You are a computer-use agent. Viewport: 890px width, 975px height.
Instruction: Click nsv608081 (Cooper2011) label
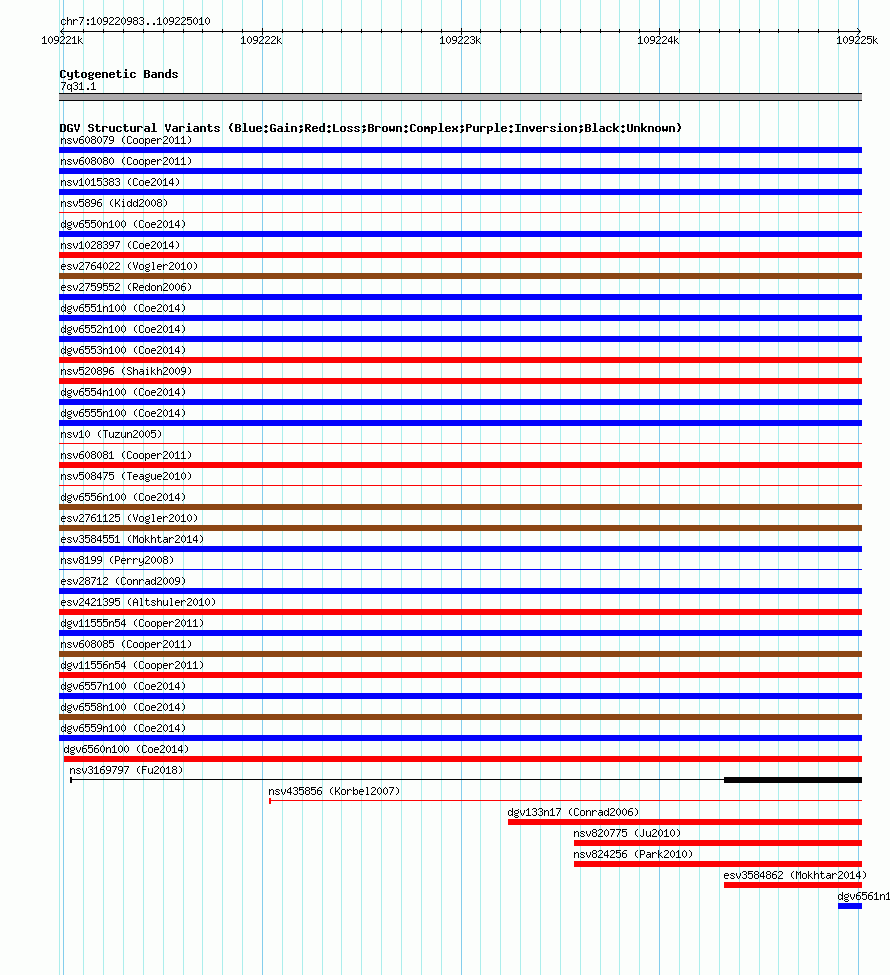coord(126,455)
